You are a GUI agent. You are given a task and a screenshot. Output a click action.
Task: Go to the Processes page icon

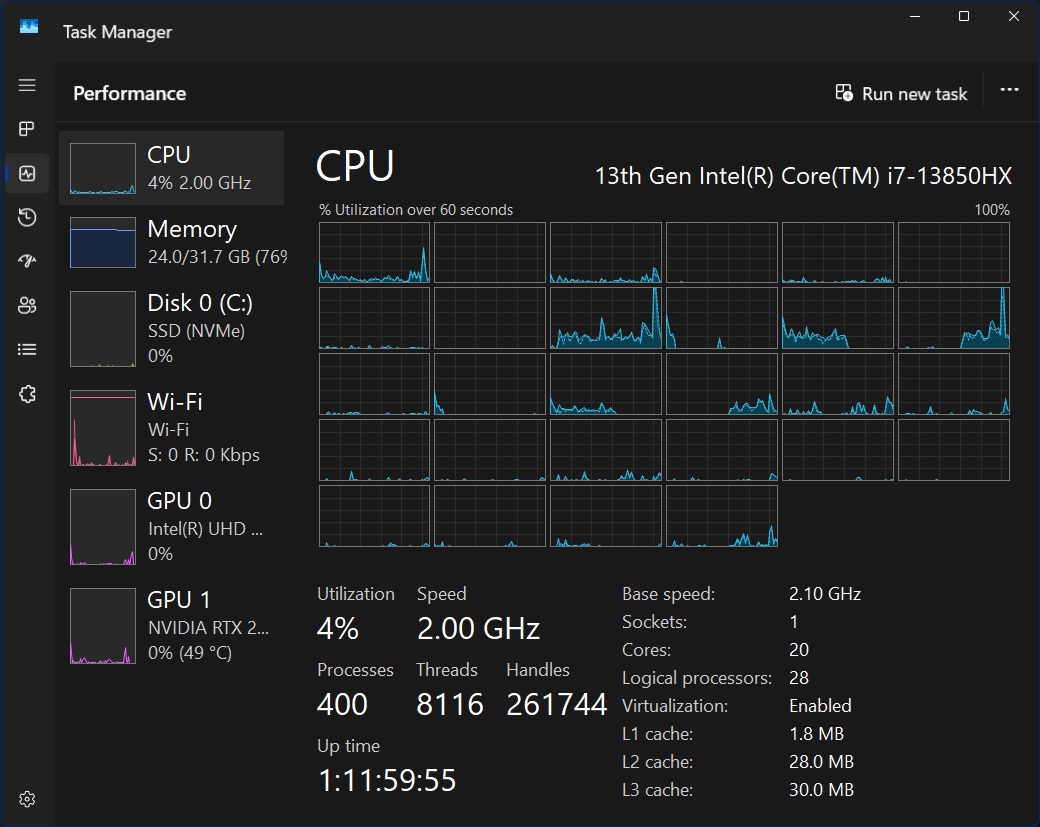[27, 129]
